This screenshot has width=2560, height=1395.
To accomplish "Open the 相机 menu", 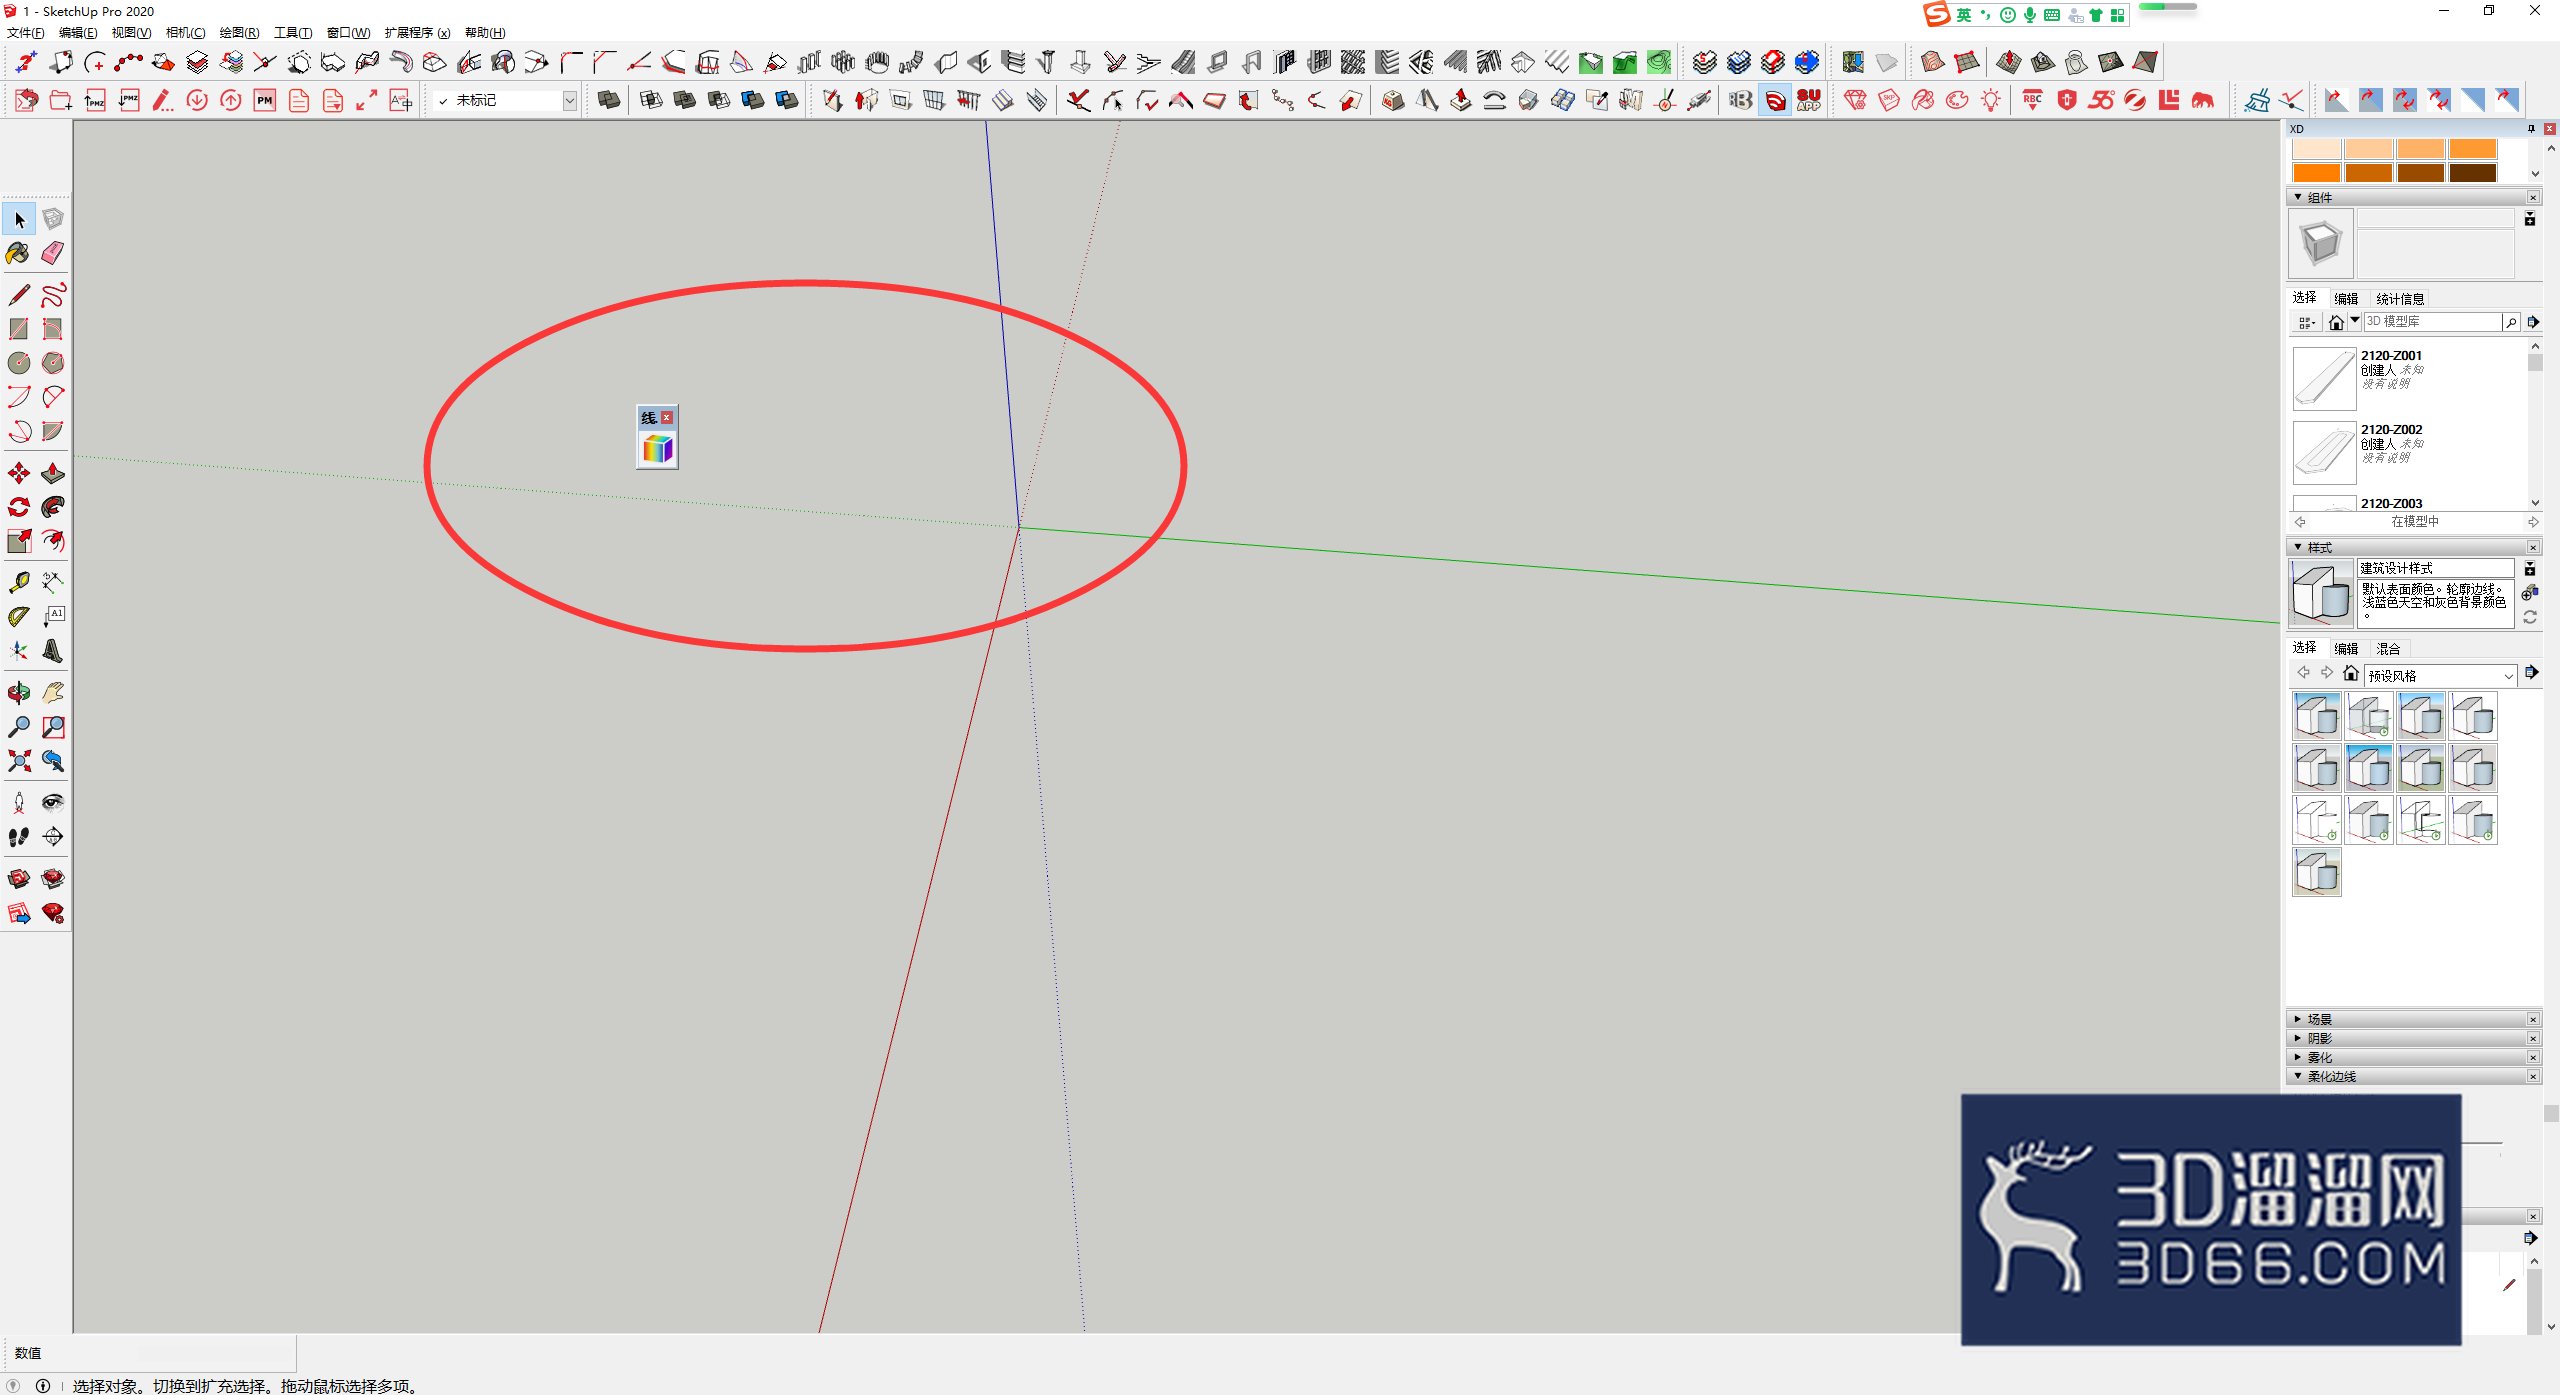I will tap(185, 33).
